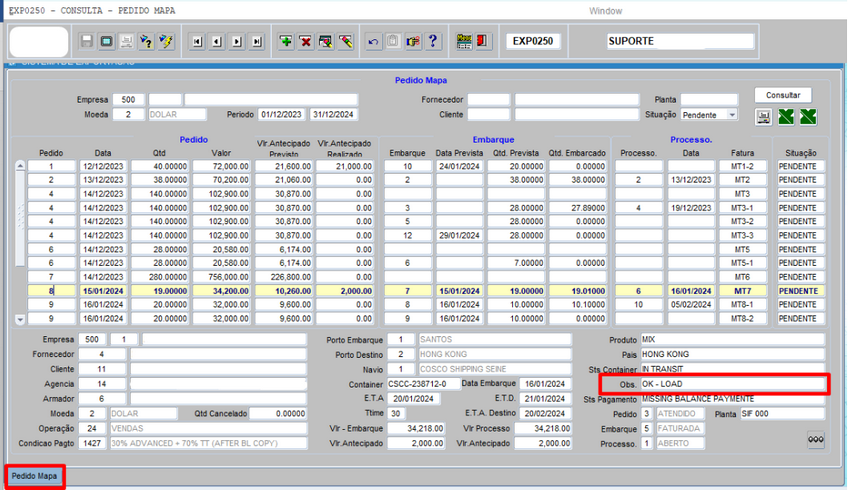Click the printer icon below Consultar
This screenshot has height=490, width=848.
(x=764, y=116)
